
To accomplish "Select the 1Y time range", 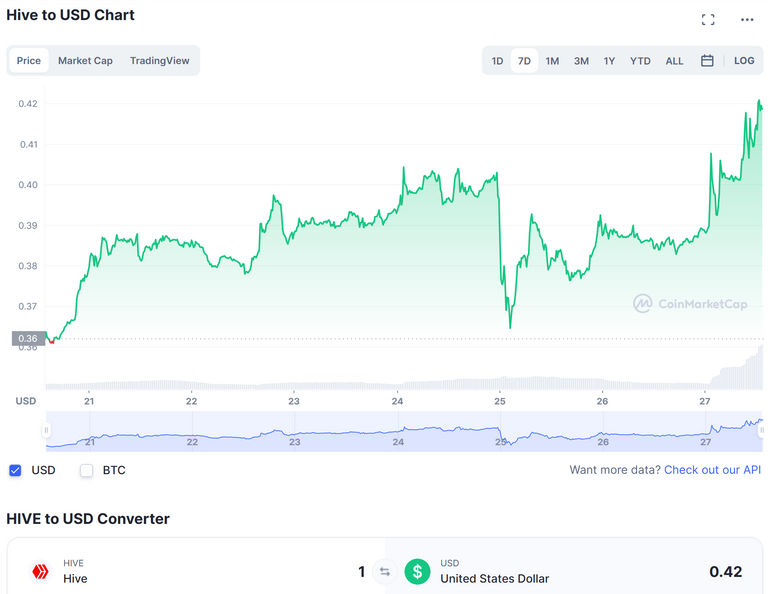I will point(609,61).
